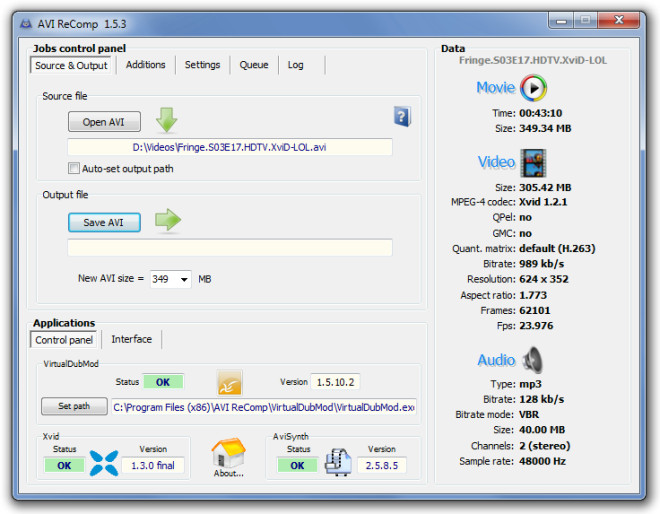Screen dimensions: 660x514
Task: Click the AviSynth OK status indicator
Action: (x=298, y=466)
